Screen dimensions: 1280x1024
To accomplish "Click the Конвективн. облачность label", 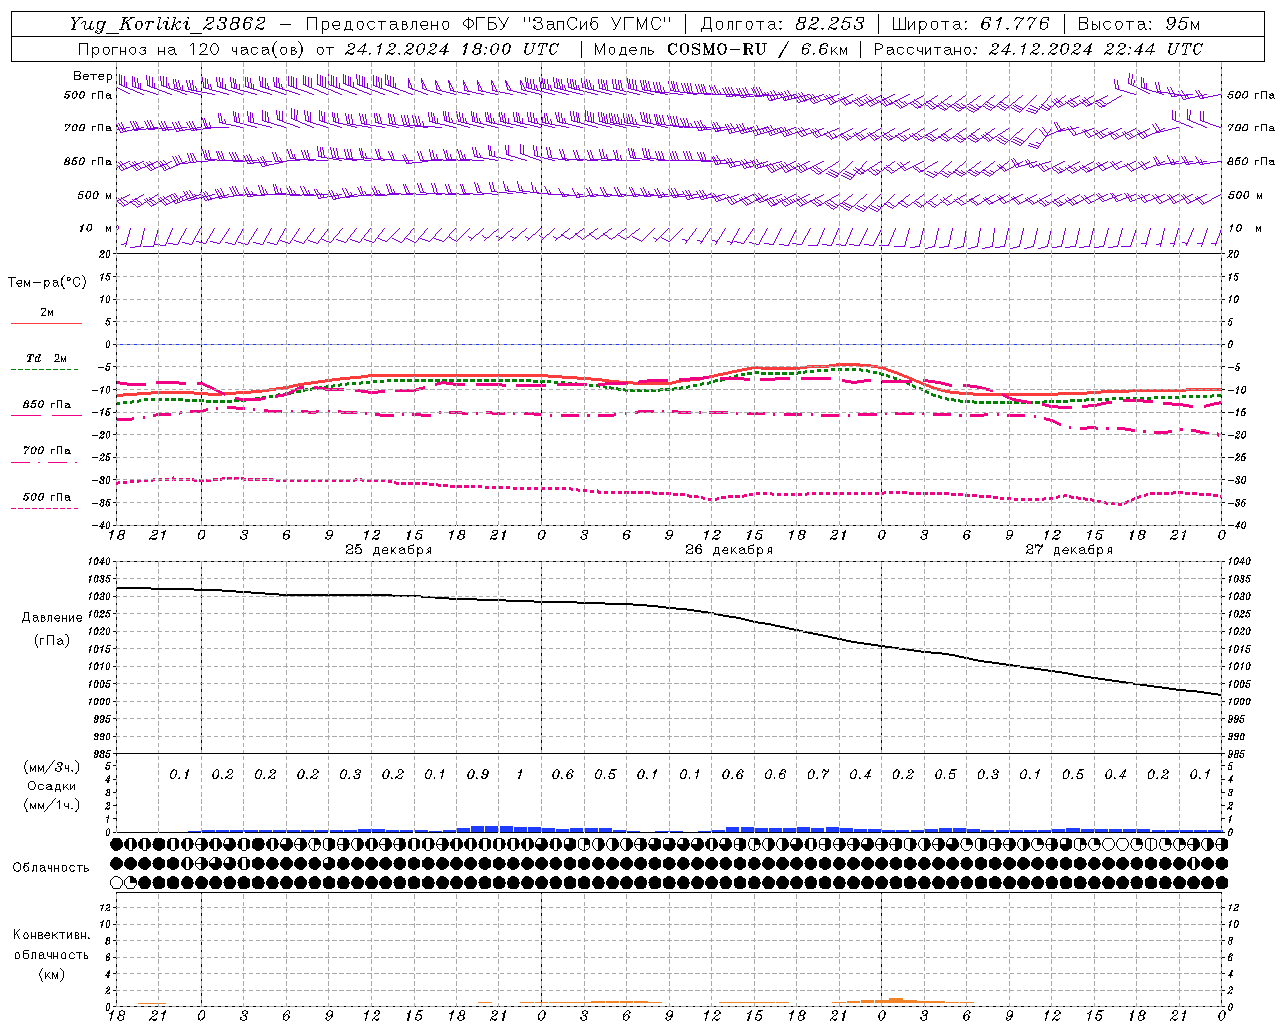I will pos(51,945).
